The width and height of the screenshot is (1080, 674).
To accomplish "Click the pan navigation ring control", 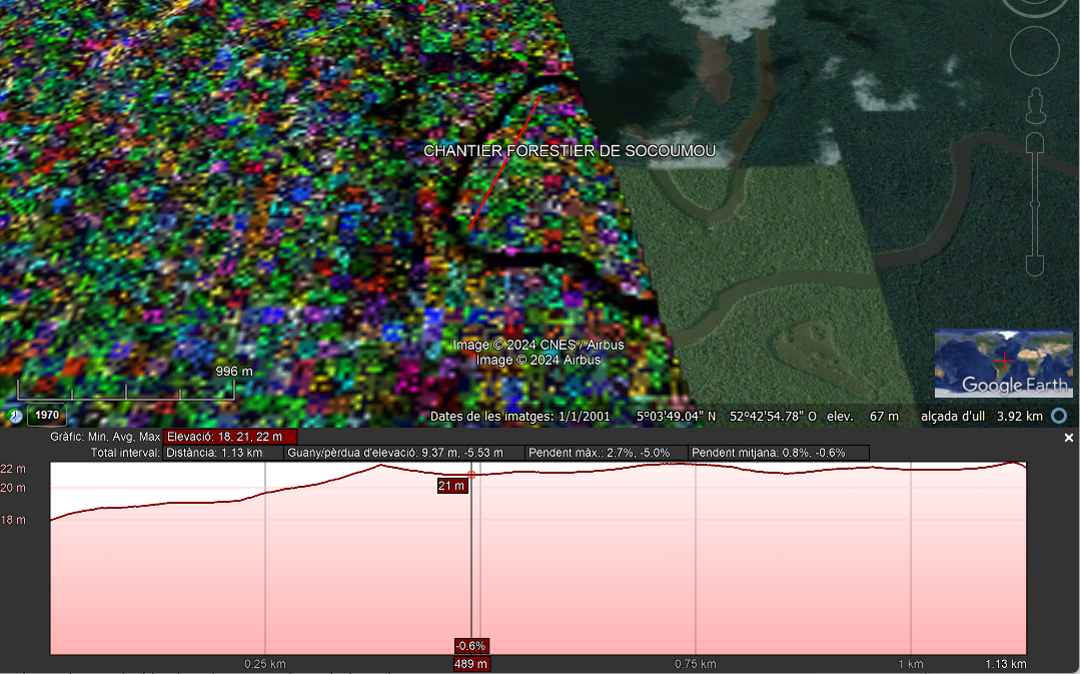I will pos(1034,52).
